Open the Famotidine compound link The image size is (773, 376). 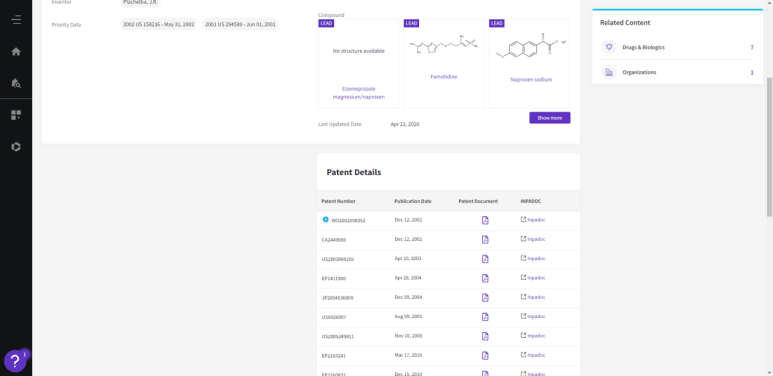tap(444, 77)
